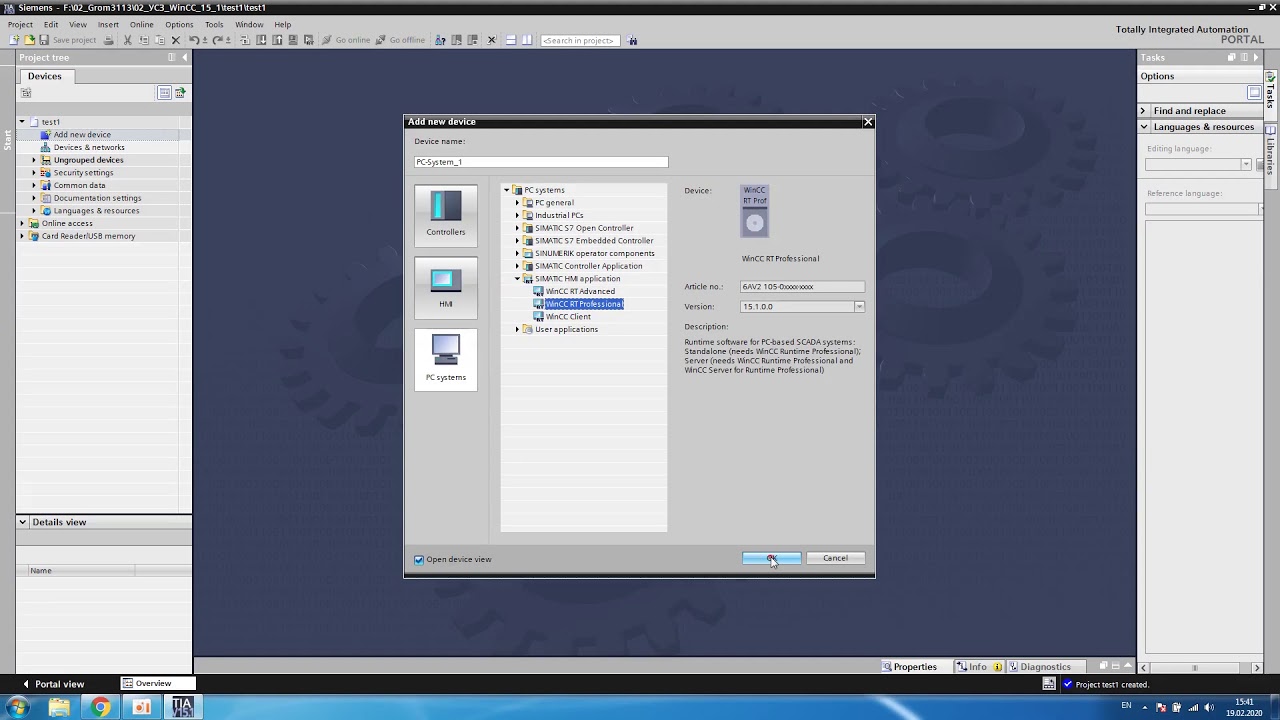Expand the PC general folder
Screen dimensions: 1280x720
518,203
